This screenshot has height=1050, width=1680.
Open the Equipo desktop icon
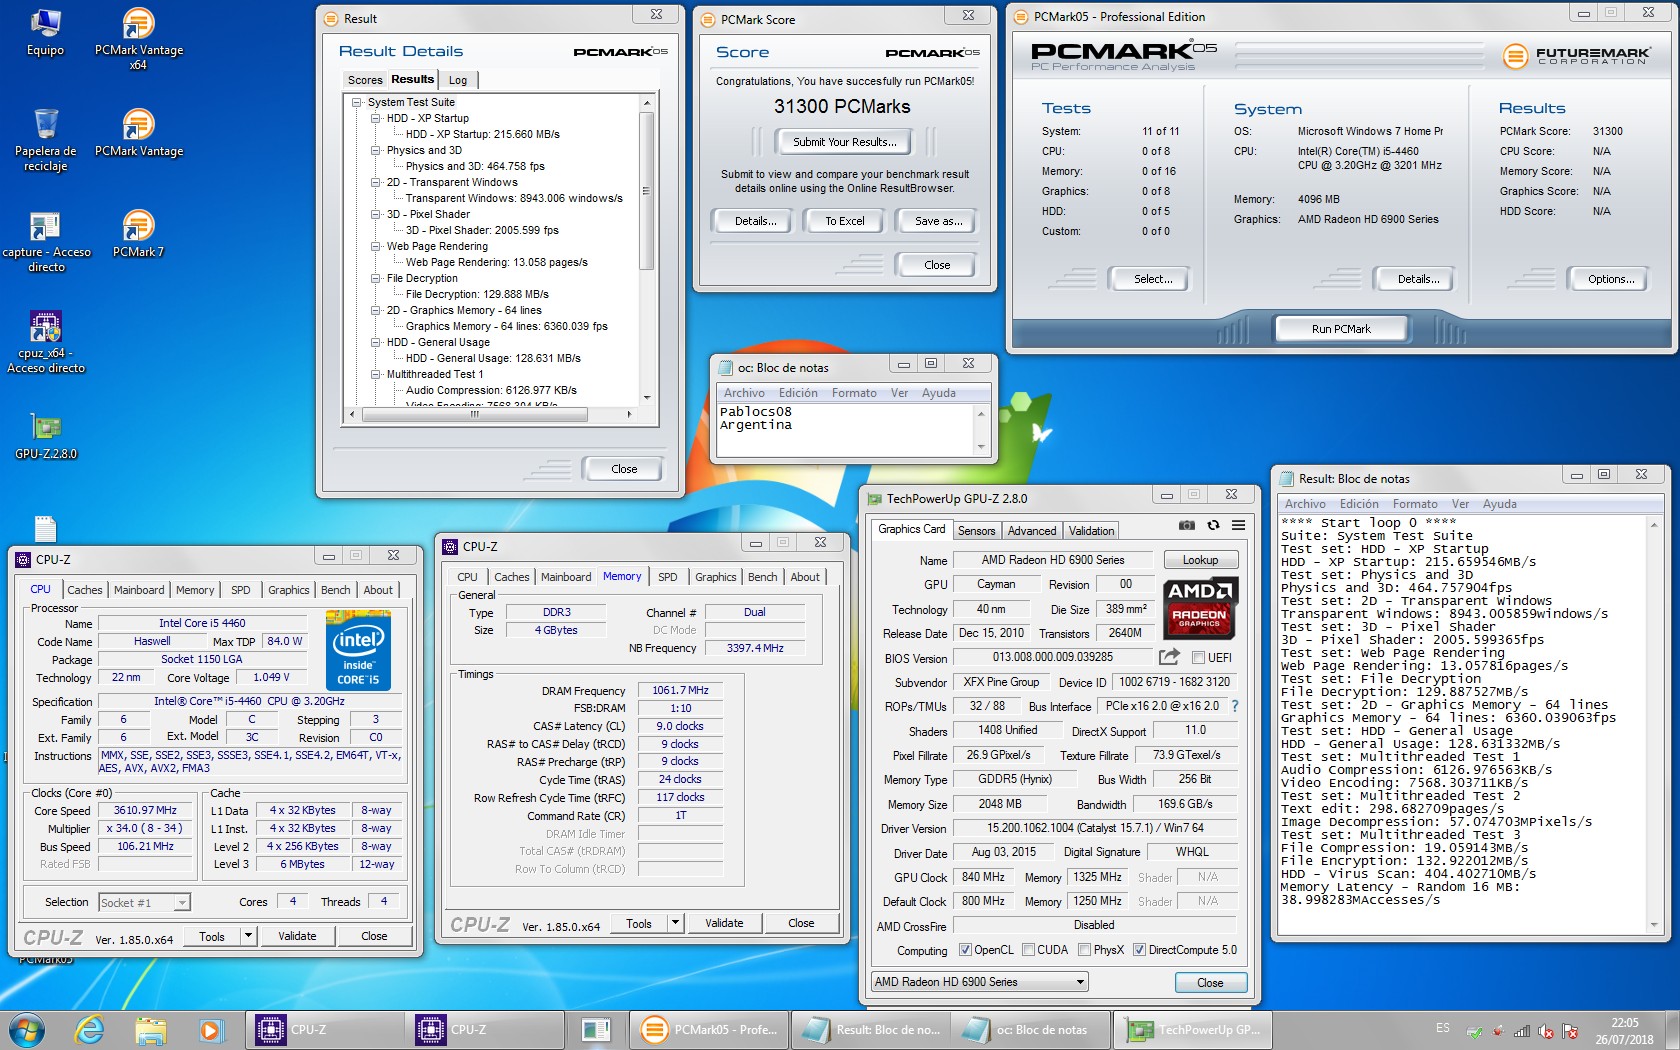(x=45, y=32)
